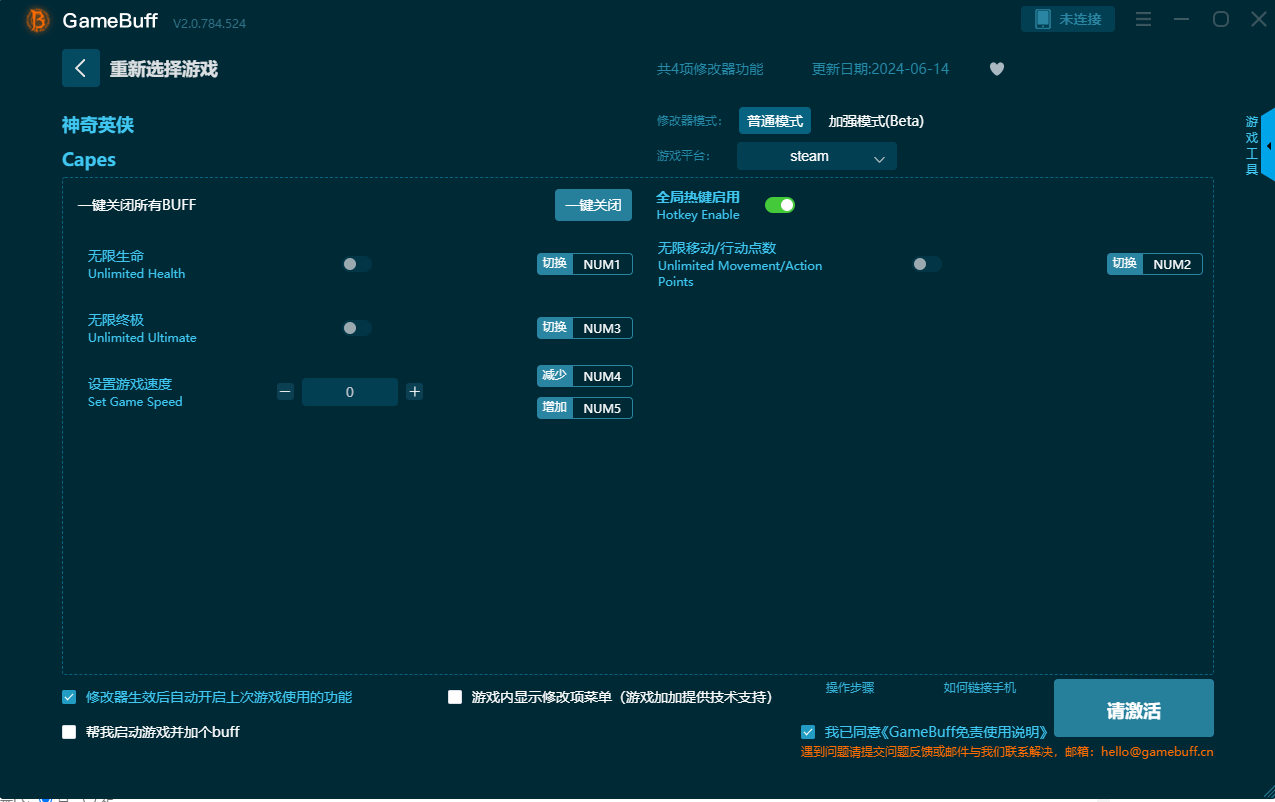
Task: Open the 如何链接手机 phone linking link
Action: point(979,688)
